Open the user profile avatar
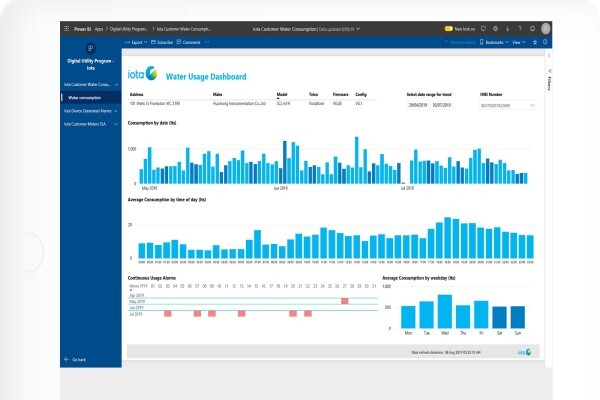 (546, 28)
